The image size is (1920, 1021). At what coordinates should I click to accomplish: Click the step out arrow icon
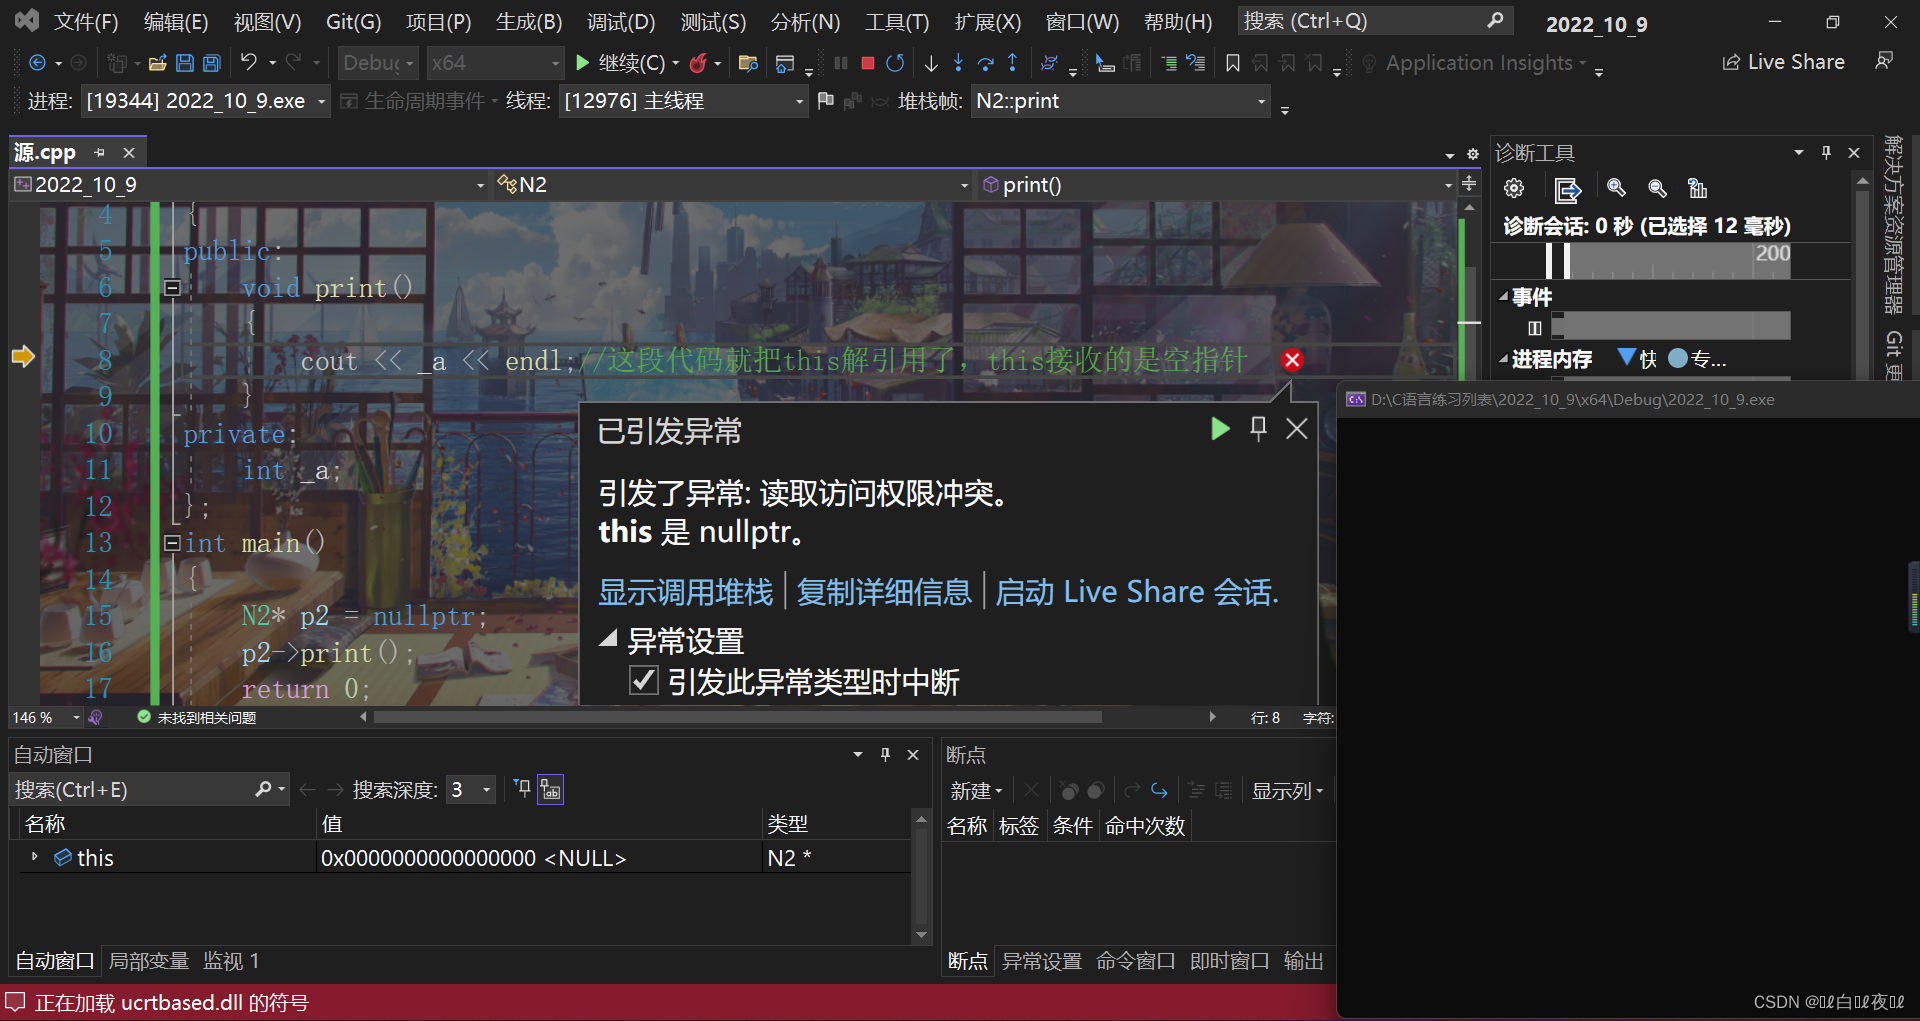[1012, 63]
